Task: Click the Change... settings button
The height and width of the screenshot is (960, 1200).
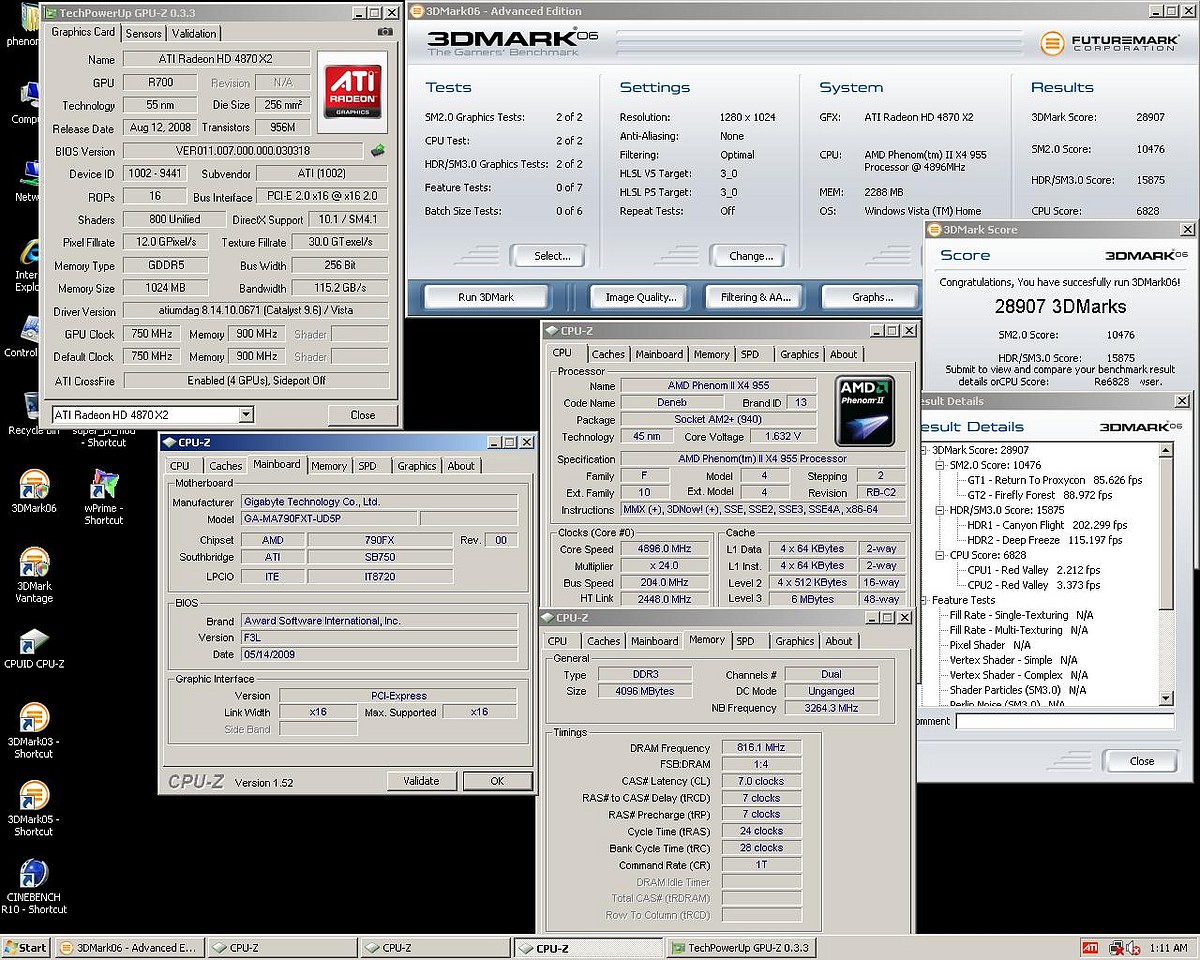Action: (x=751, y=256)
